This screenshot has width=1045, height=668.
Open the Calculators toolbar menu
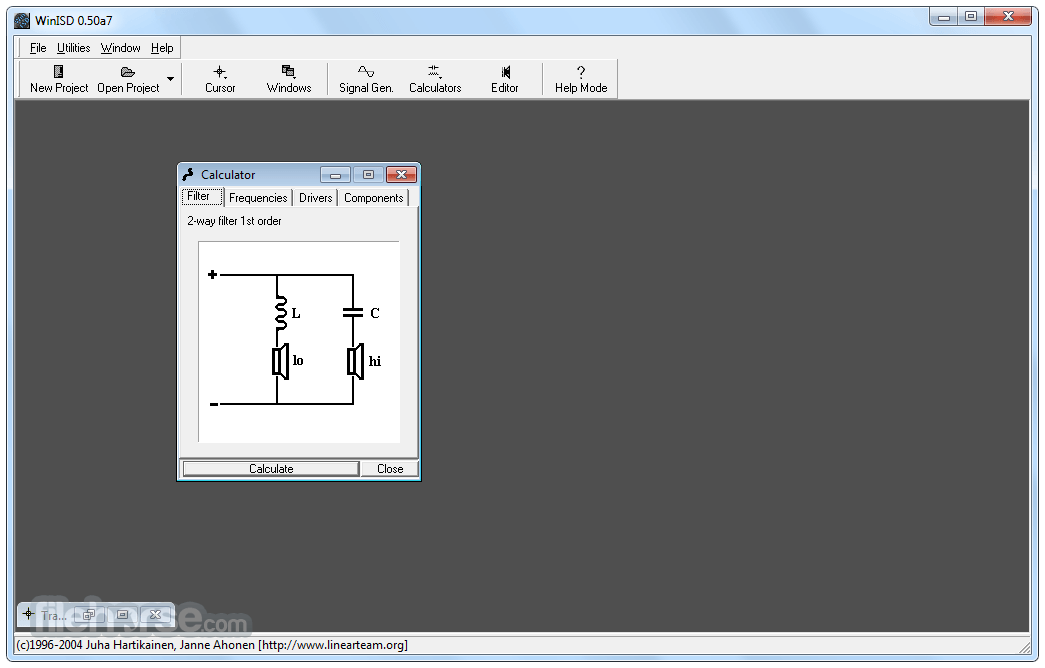pos(435,79)
